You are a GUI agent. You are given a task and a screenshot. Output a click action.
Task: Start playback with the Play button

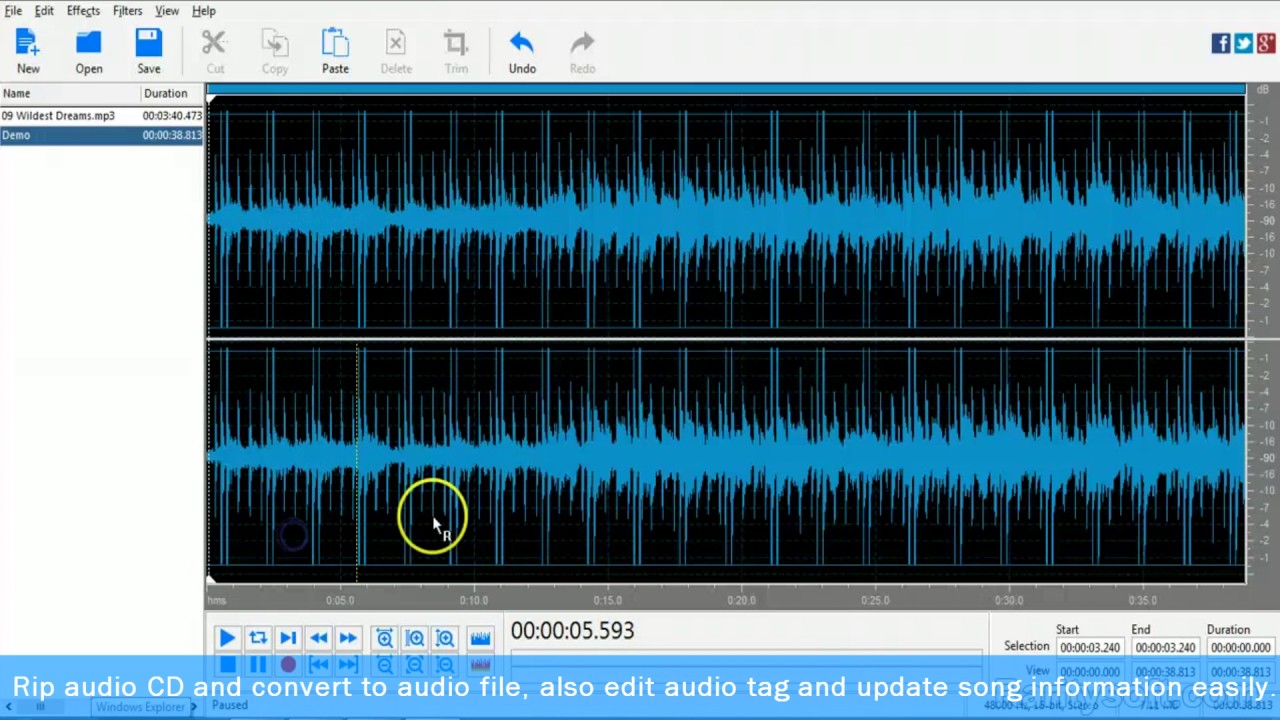[x=227, y=638]
